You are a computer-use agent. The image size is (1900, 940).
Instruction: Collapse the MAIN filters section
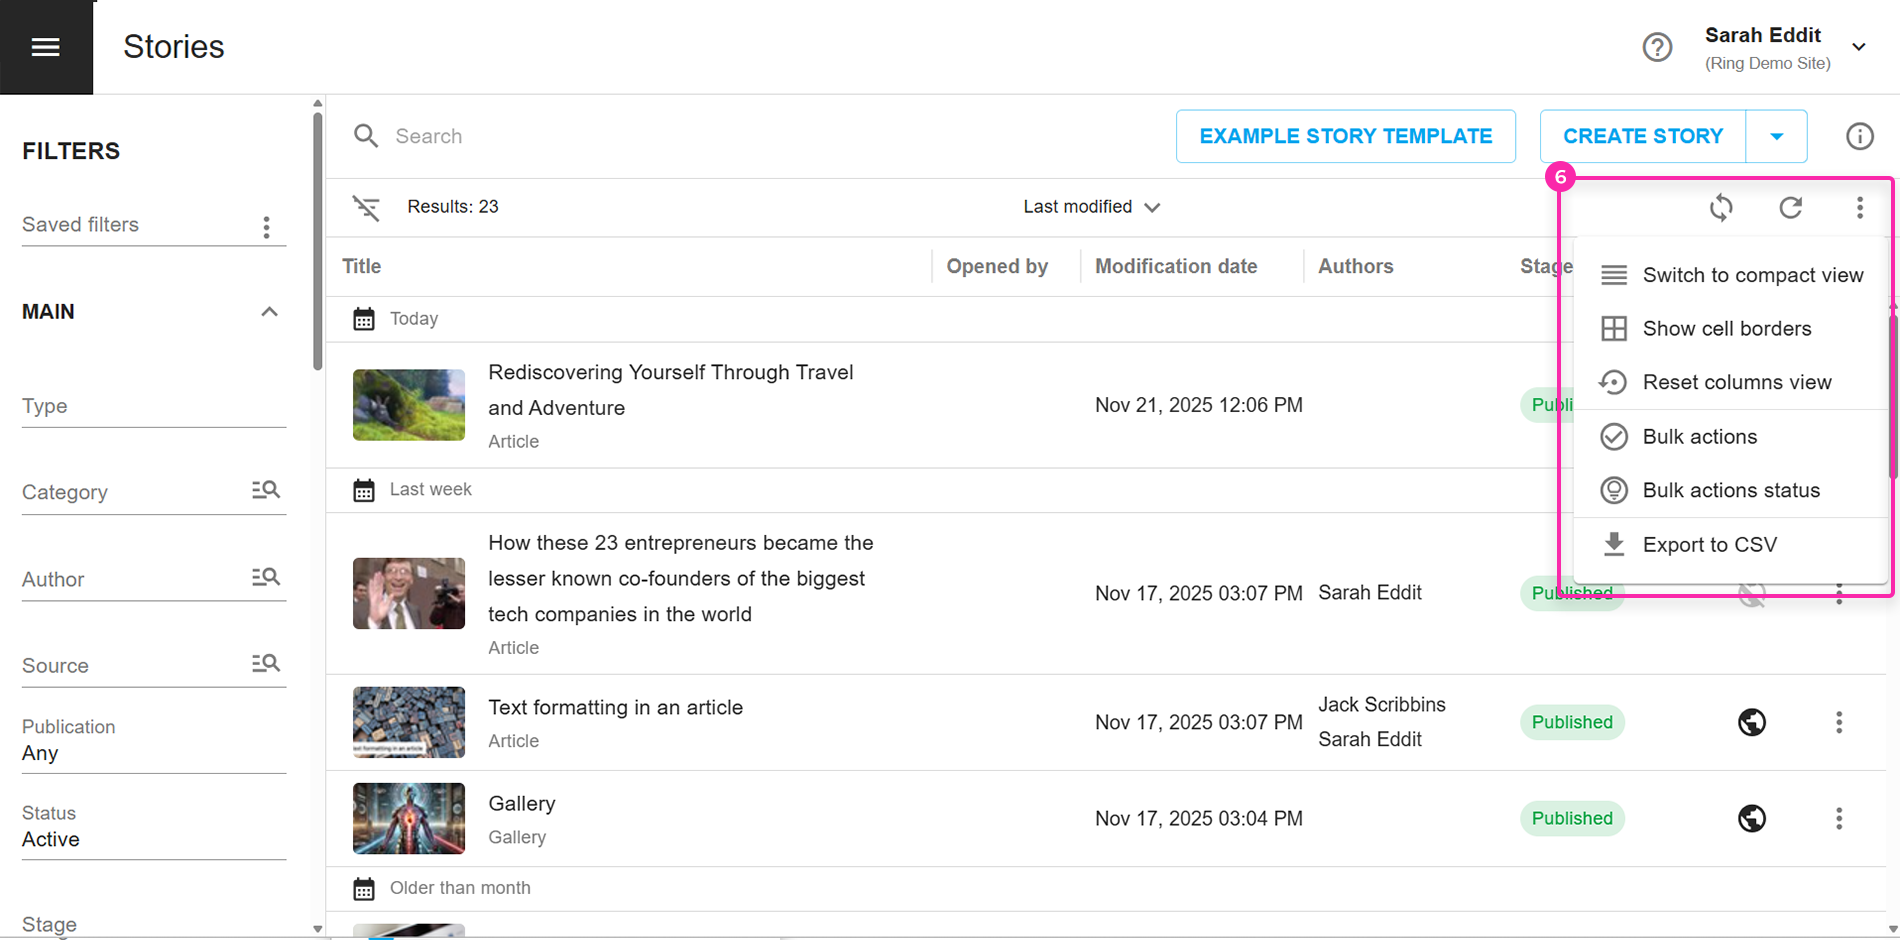click(269, 312)
